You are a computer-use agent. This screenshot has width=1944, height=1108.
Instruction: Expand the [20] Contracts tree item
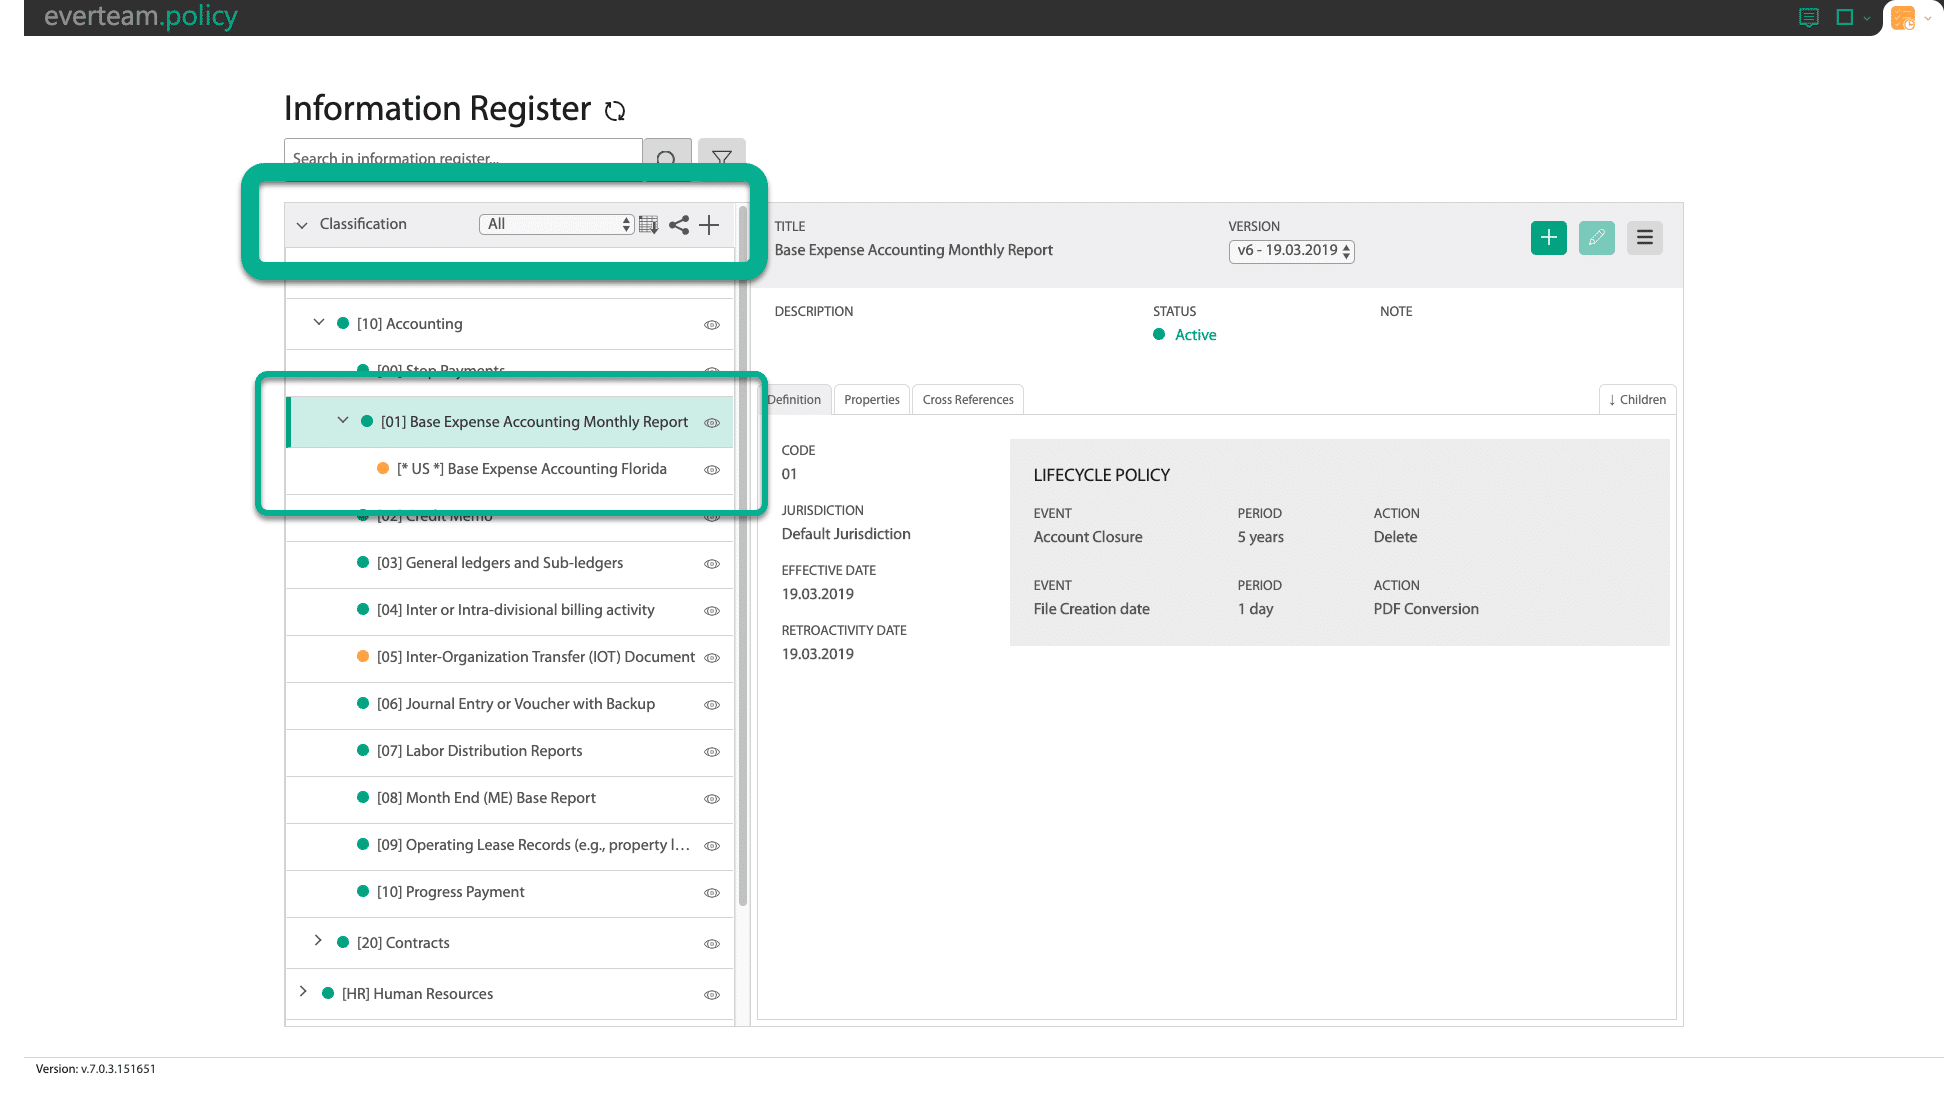click(x=319, y=941)
